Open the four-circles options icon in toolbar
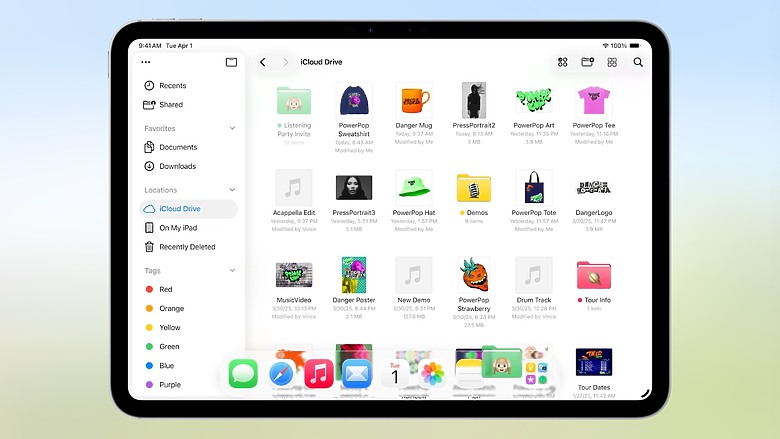This screenshot has height=439, width=780. tap(563, 62)
